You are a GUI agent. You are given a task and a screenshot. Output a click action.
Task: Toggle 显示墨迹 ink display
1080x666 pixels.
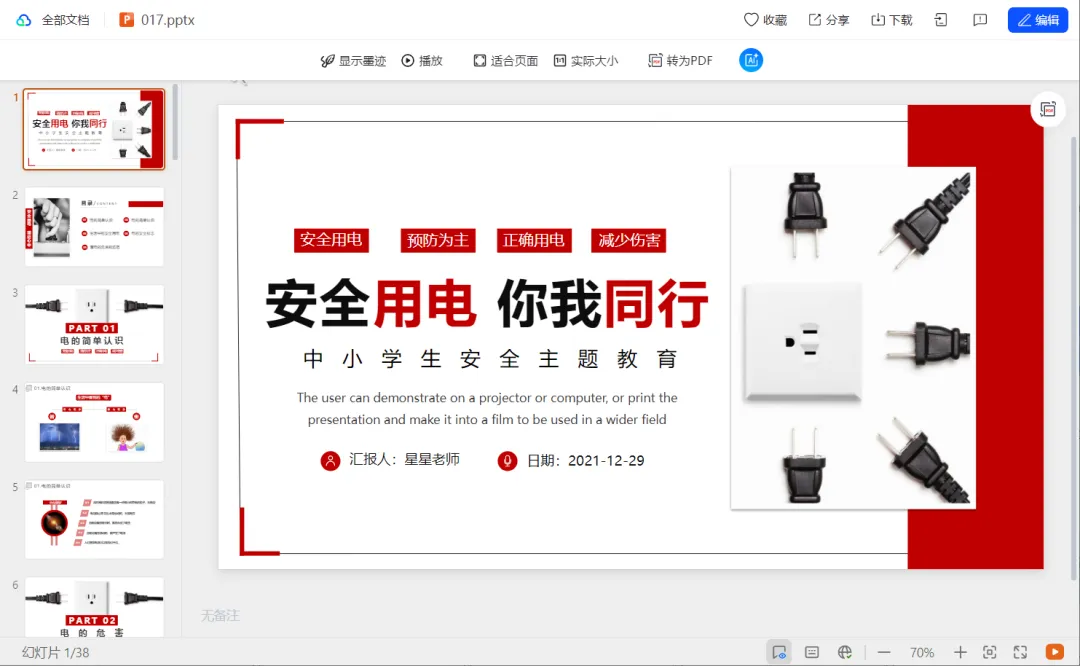(x=353, y=61)
